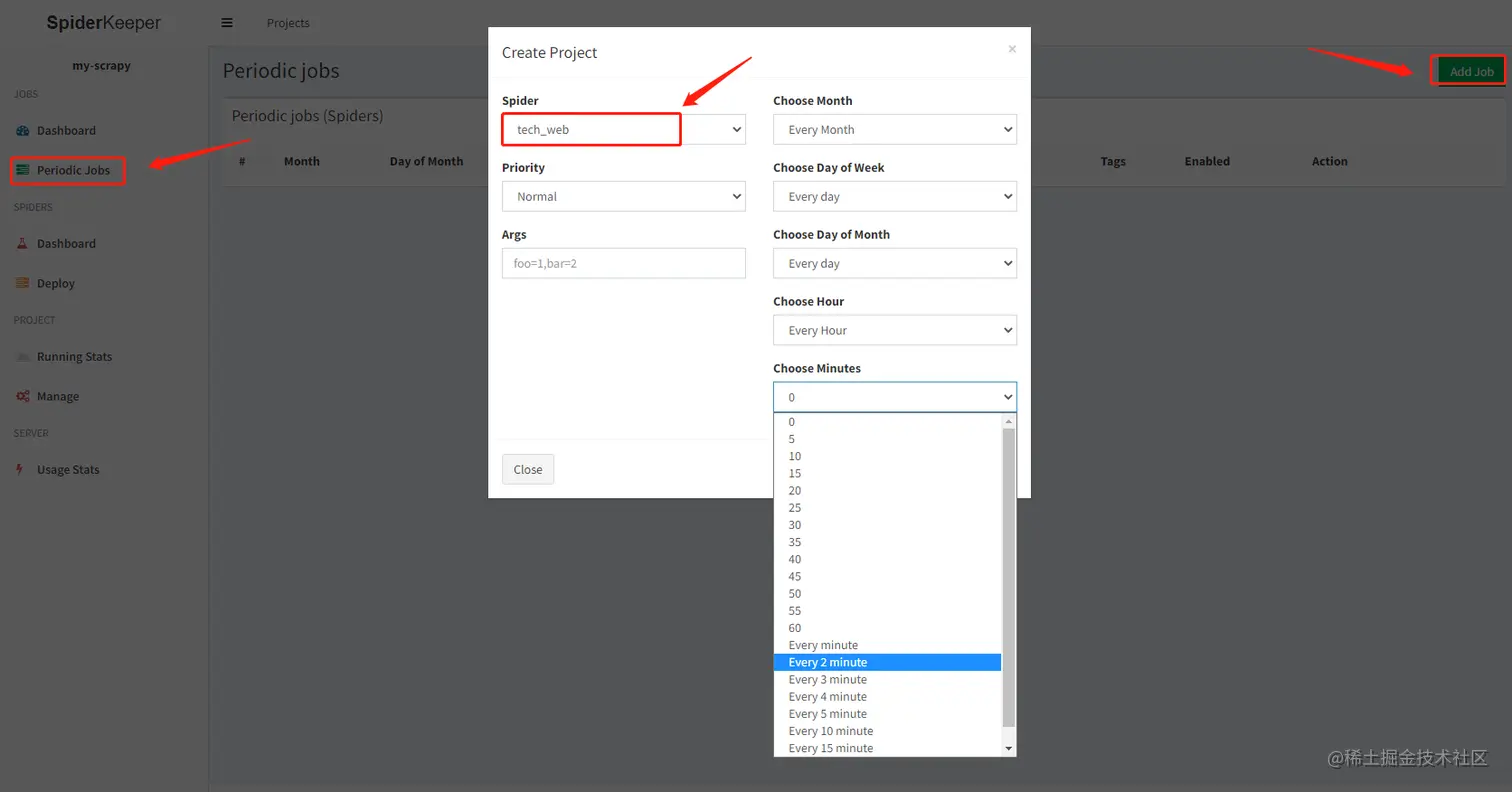
Task: Select minute option 55
Action: pos(887,611)
